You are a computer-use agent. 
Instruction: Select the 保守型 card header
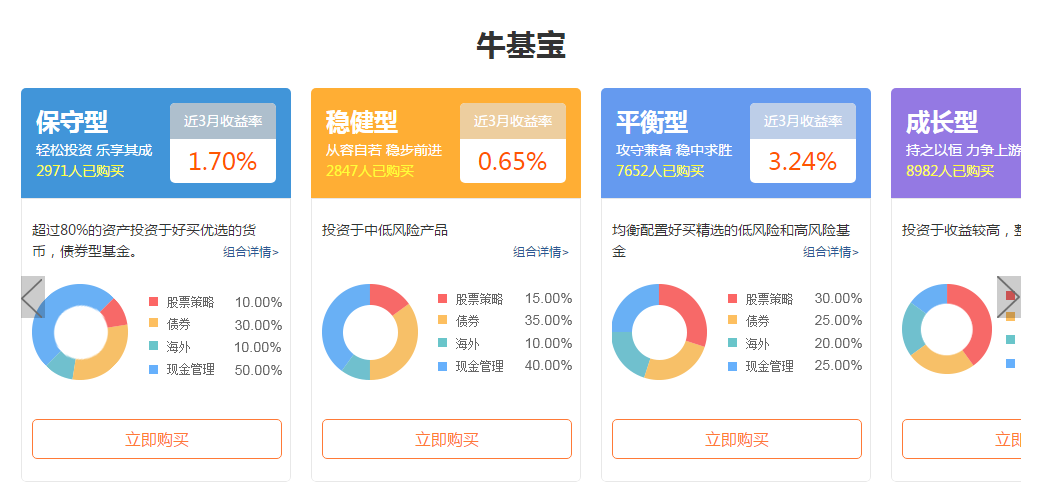tap(95, 143)
